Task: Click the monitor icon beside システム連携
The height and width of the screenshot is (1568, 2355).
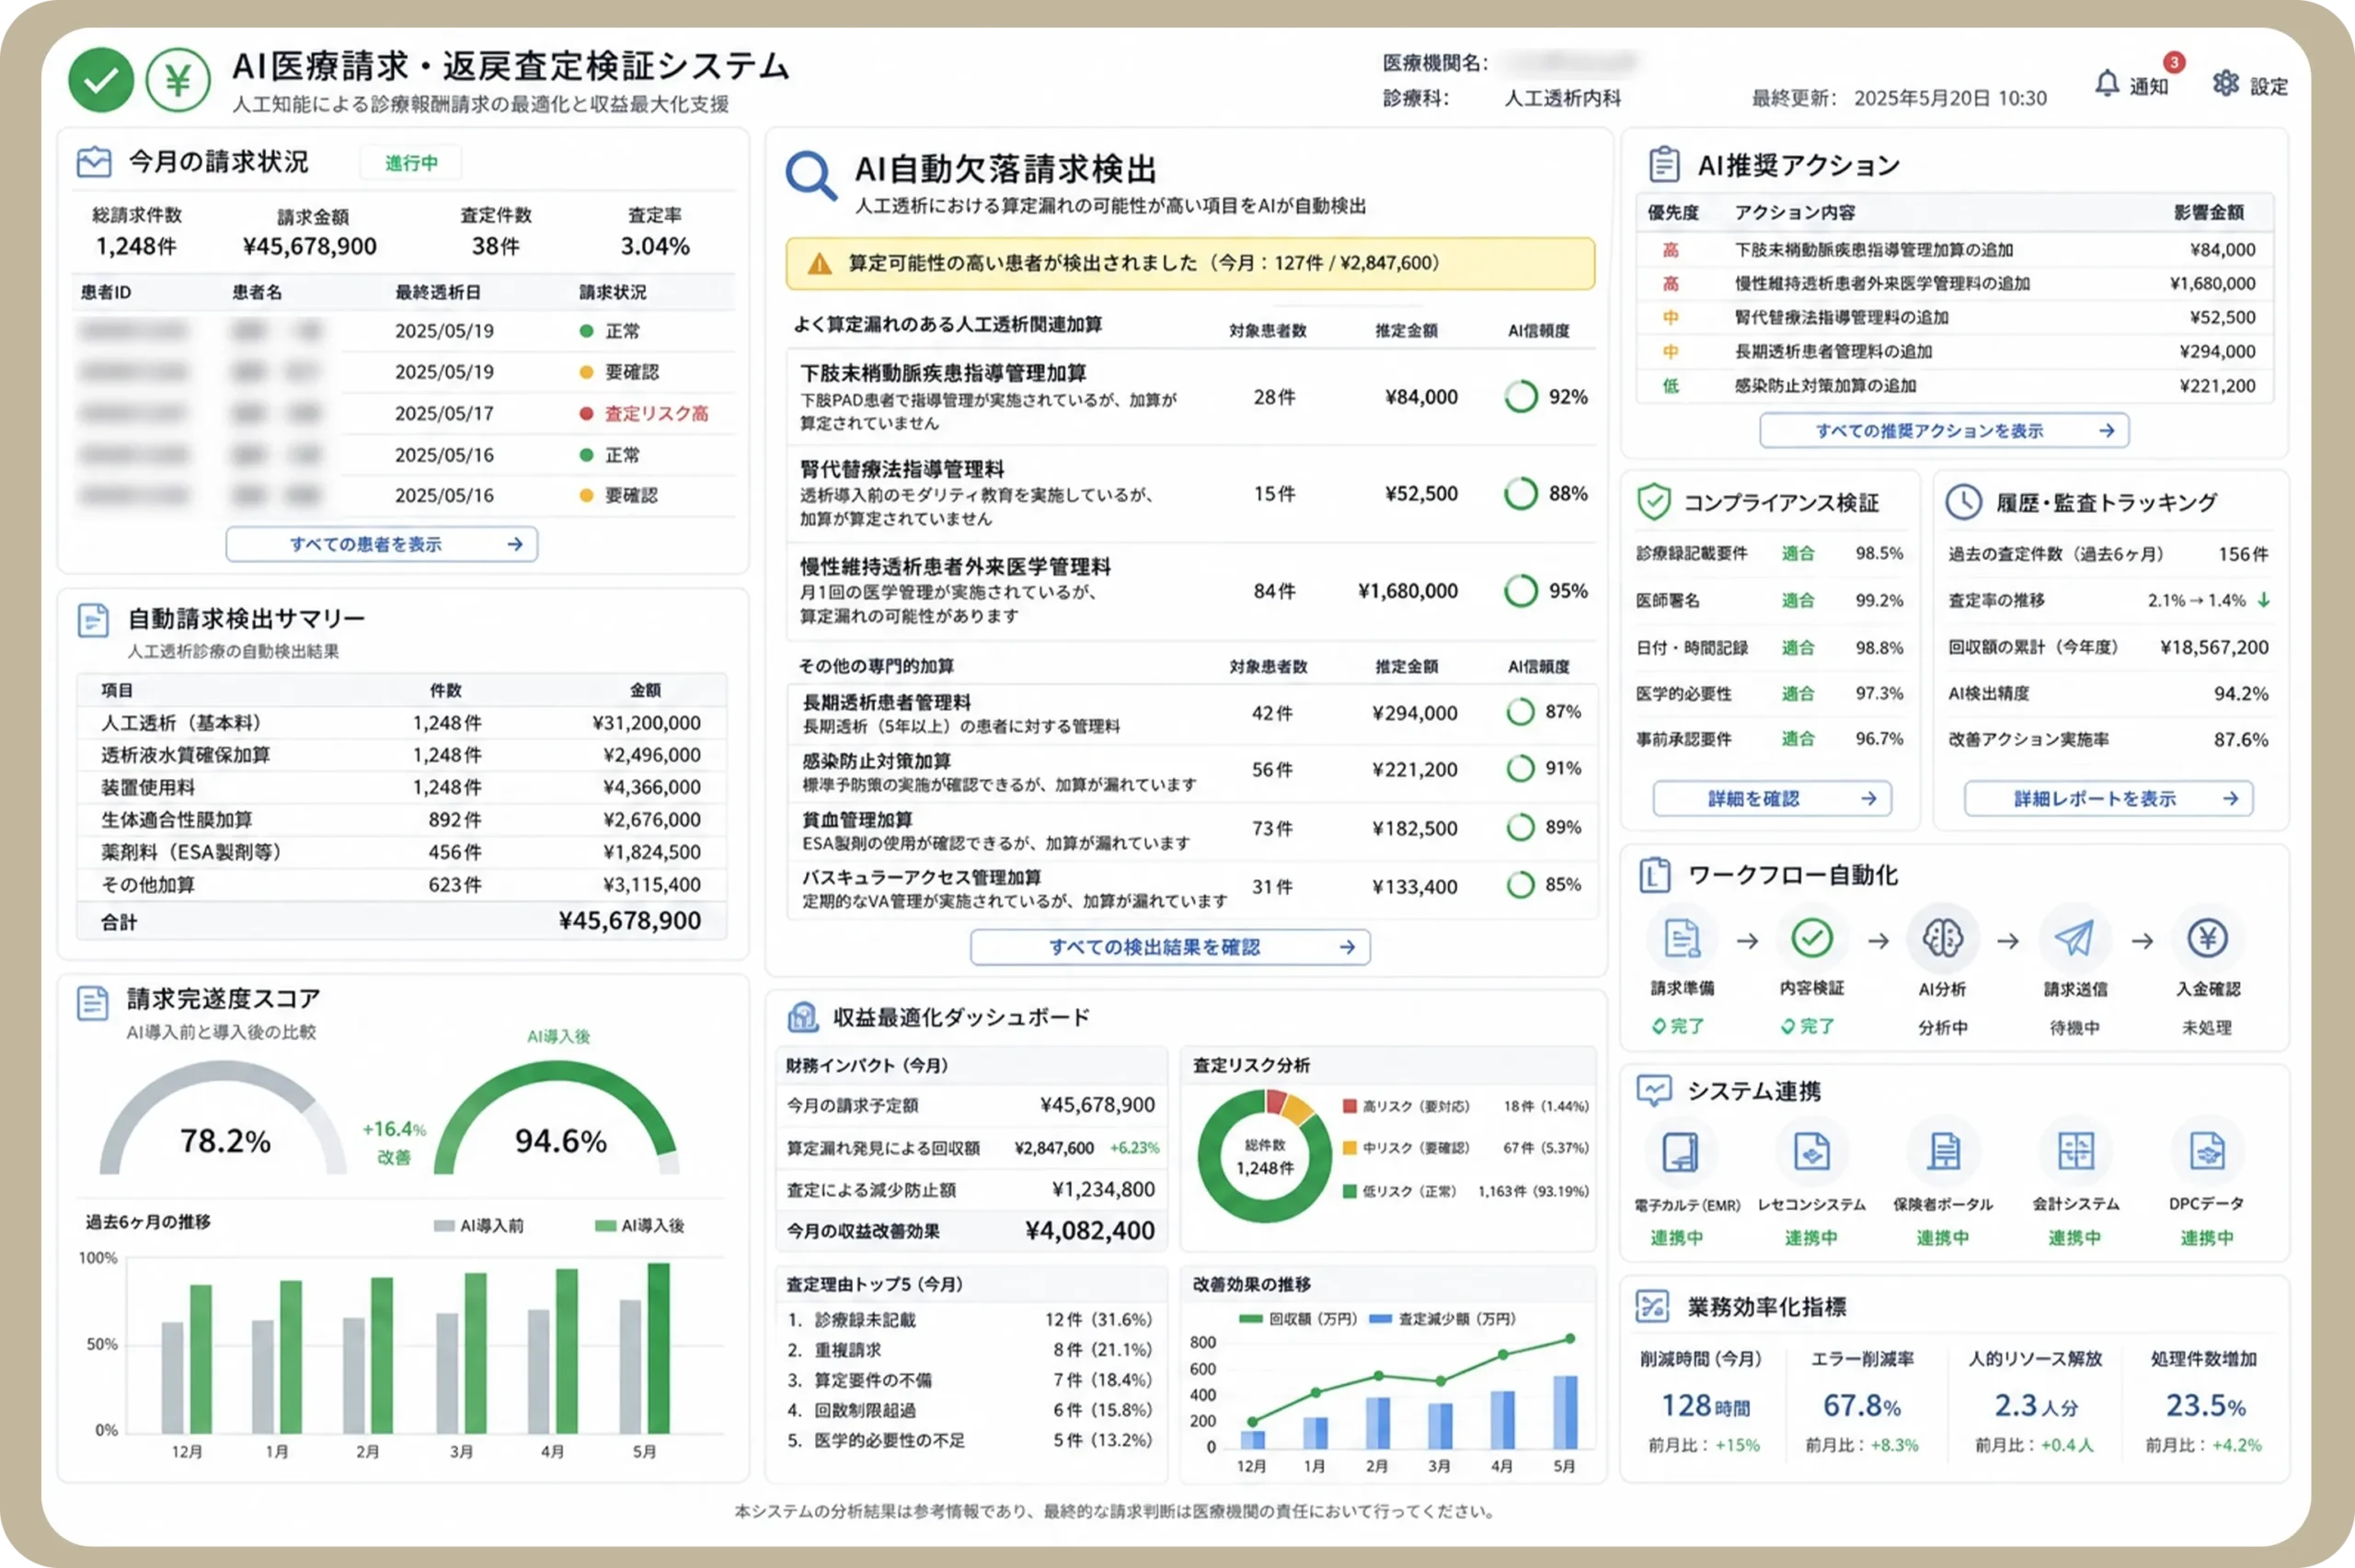Action: coord(1654,1090)
